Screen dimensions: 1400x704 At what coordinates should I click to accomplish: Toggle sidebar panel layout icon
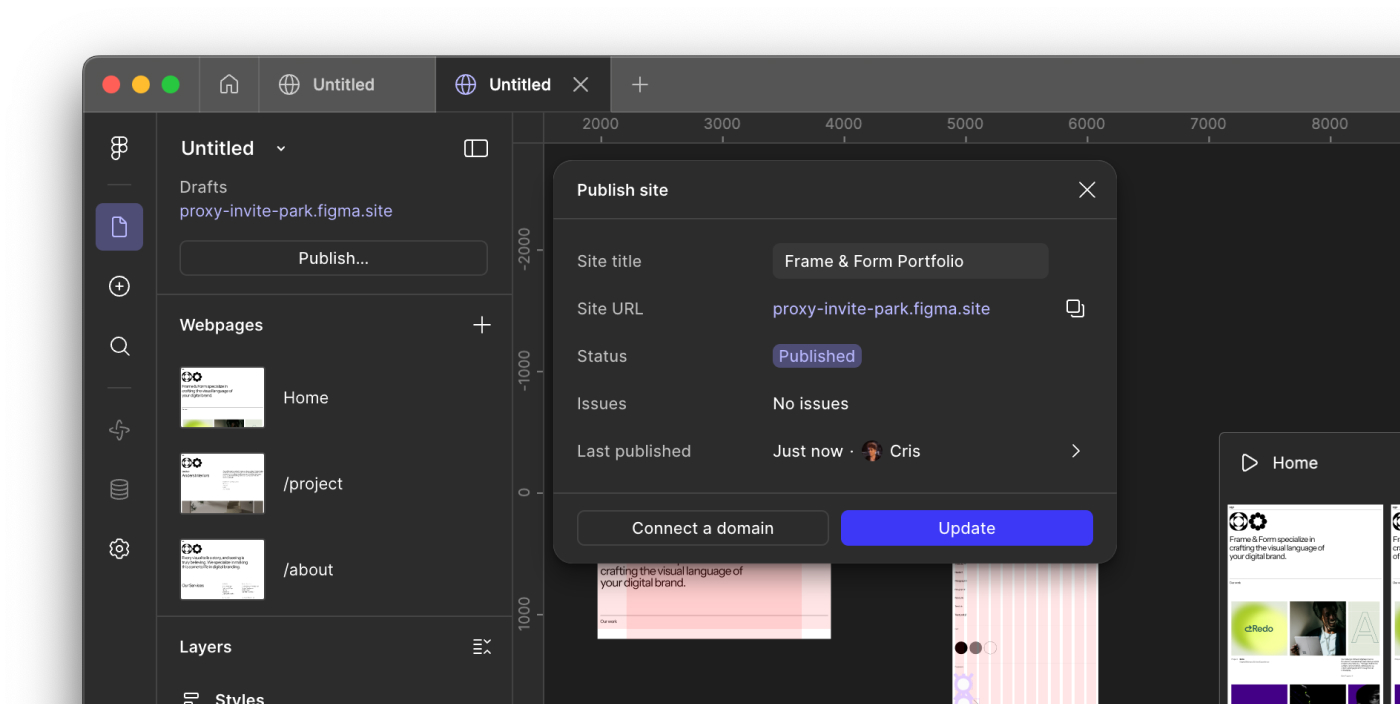[476, 148]
